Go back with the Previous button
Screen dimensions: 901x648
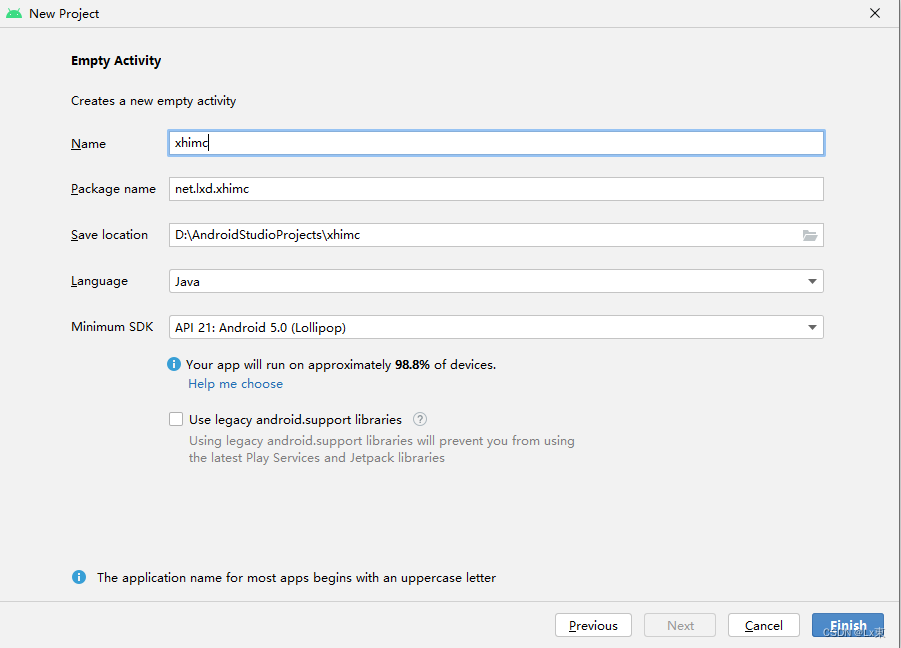593,625
